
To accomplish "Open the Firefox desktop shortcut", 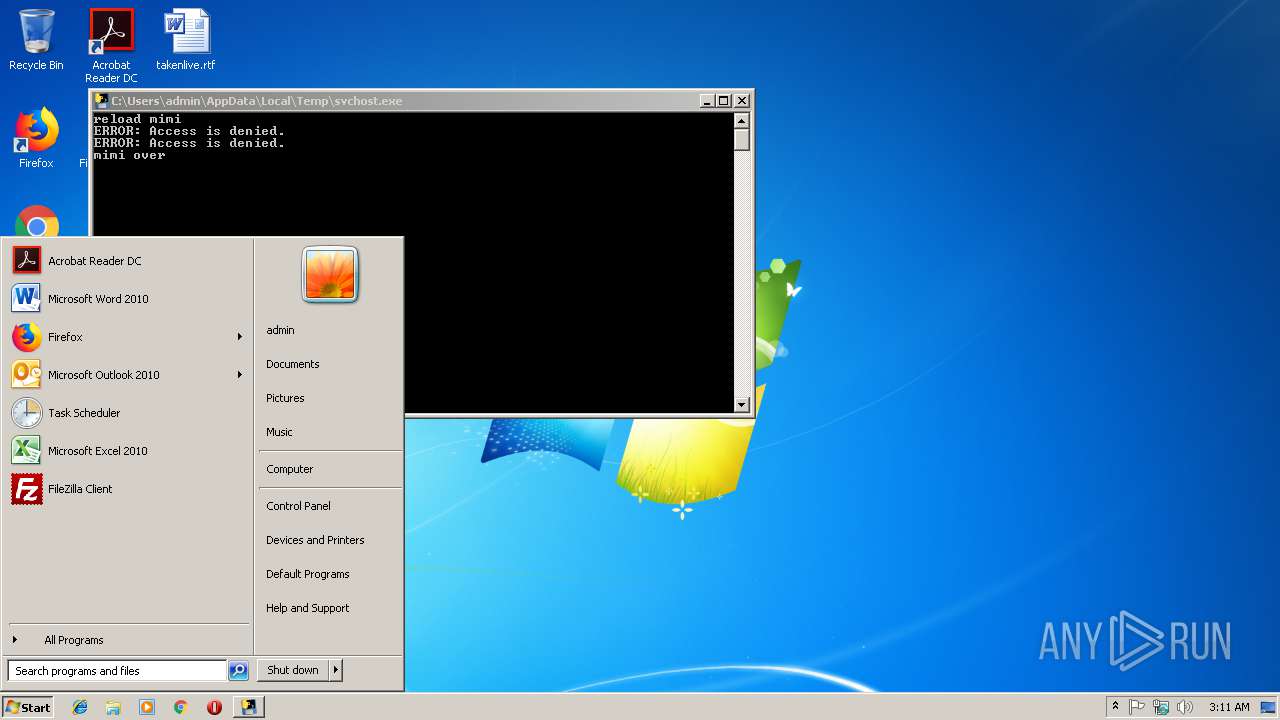I will click(x=36, y=138).
